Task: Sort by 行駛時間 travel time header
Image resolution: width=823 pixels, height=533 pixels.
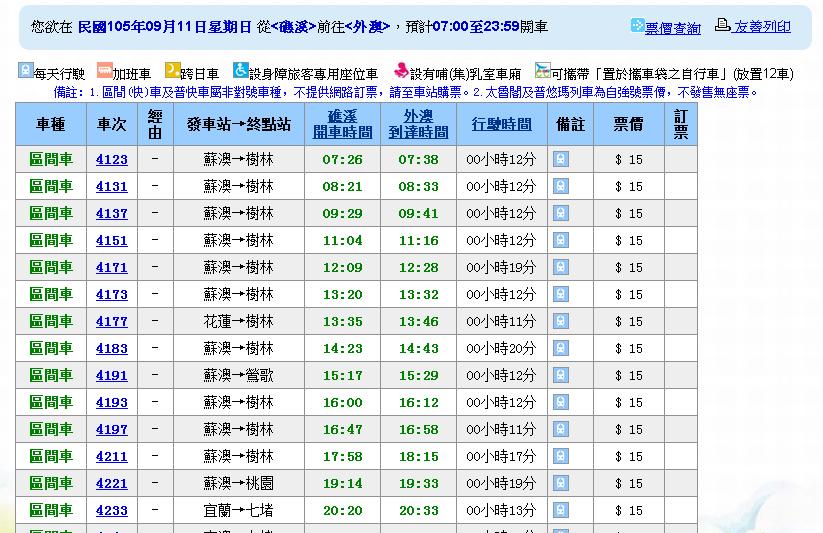Action: [501, 124]
